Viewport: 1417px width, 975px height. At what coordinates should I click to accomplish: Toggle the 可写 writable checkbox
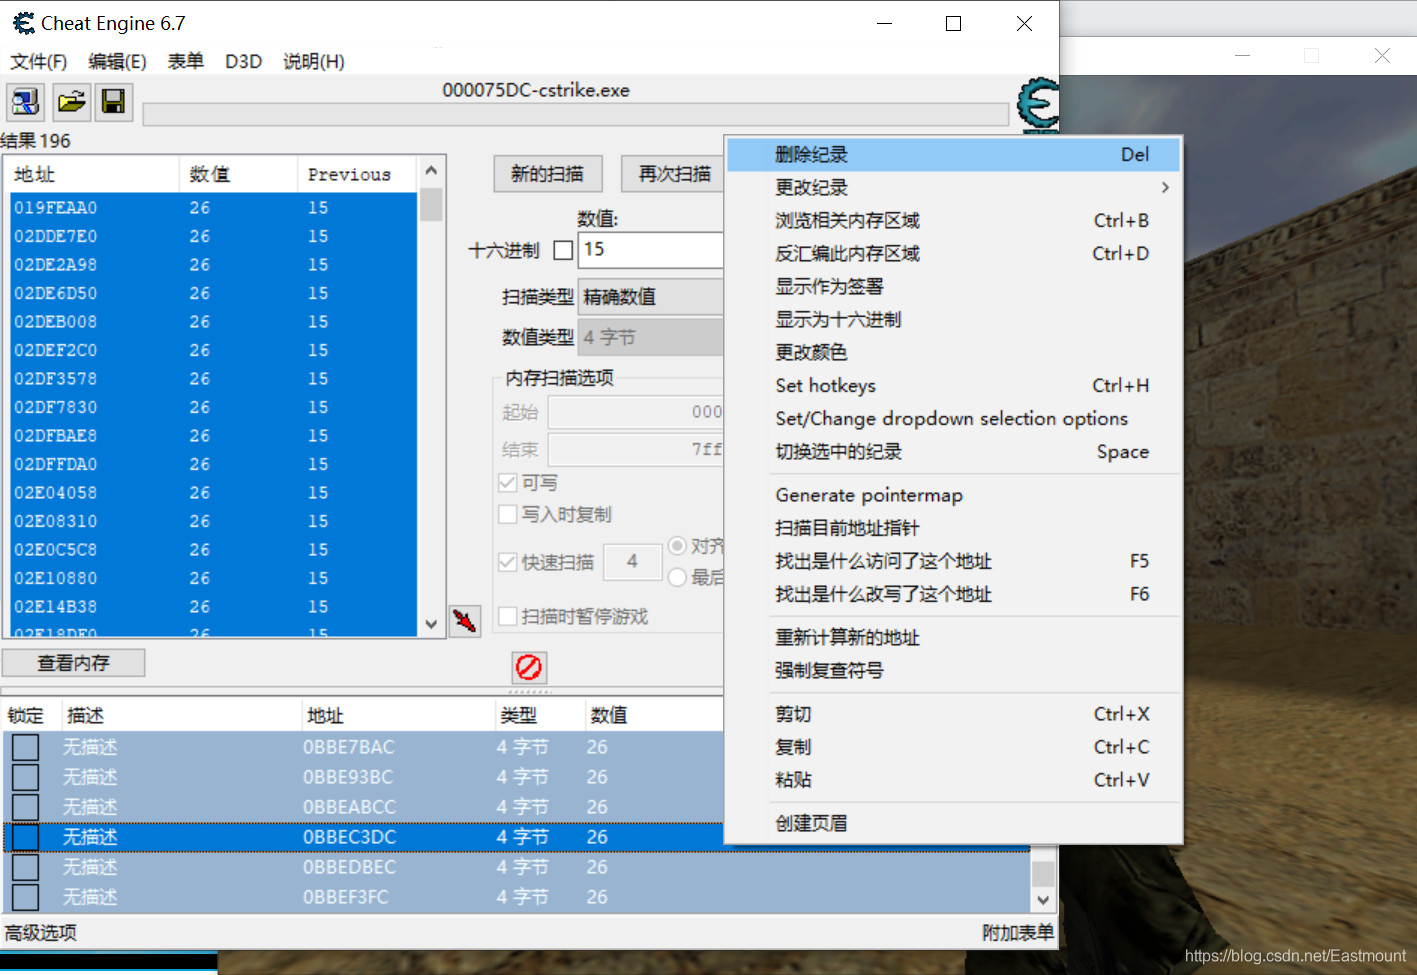(x=507, y=483)
